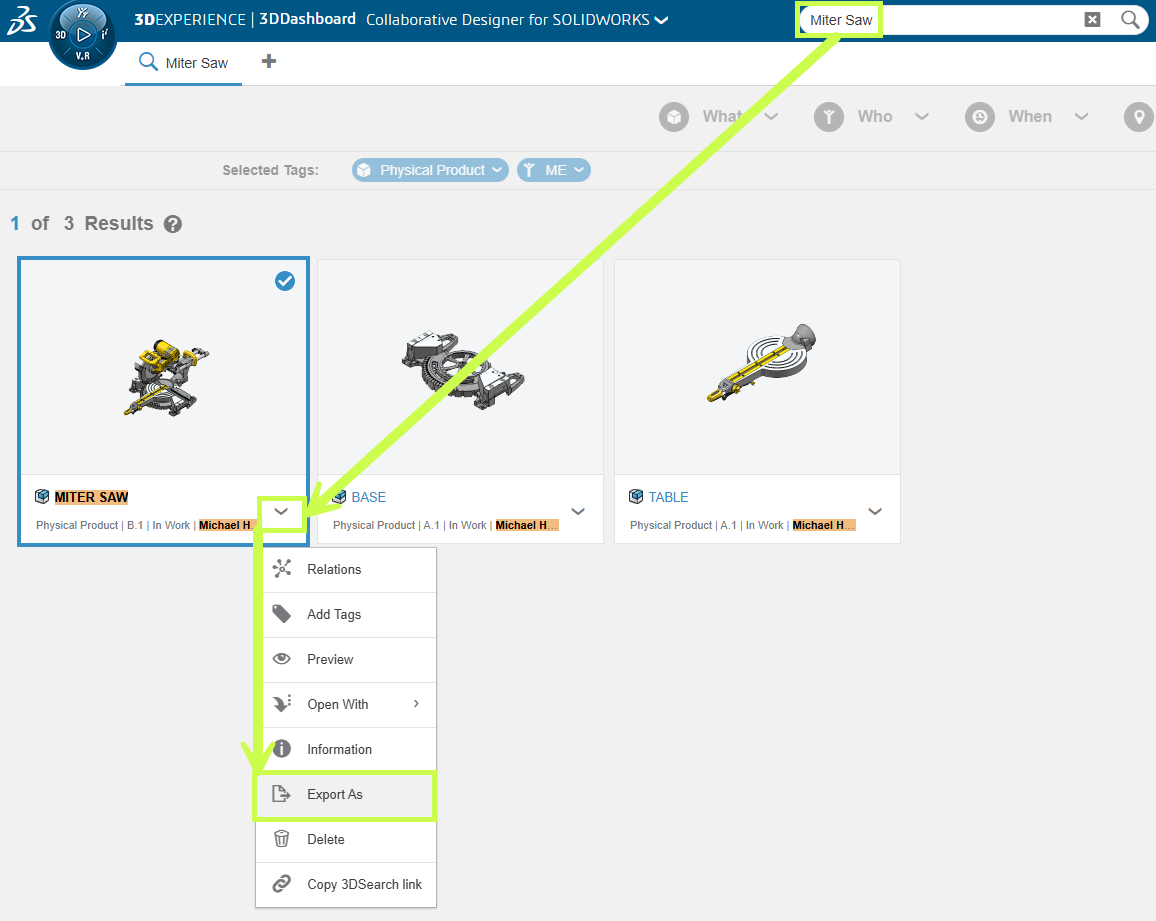Uncheck the MITER SAW selection checkmark
The height and width of the screenshot is (921, 1156).
[x=285, y=281]
